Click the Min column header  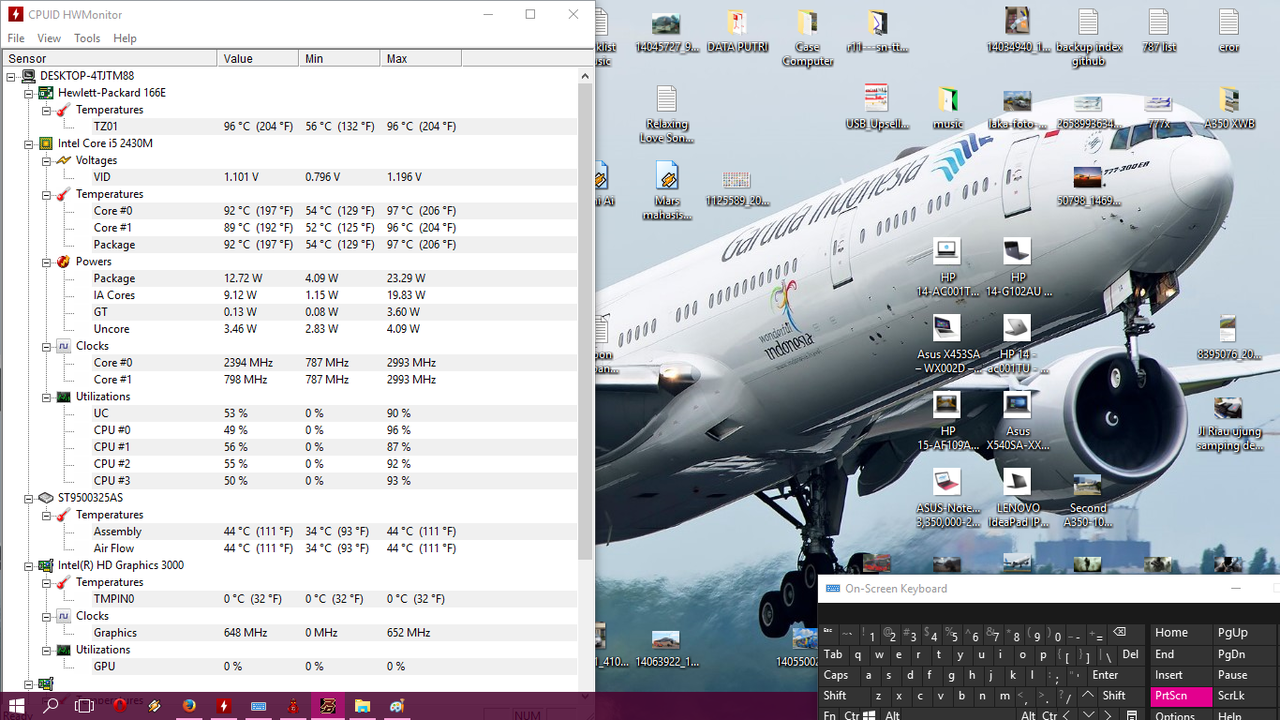[339, 59]
